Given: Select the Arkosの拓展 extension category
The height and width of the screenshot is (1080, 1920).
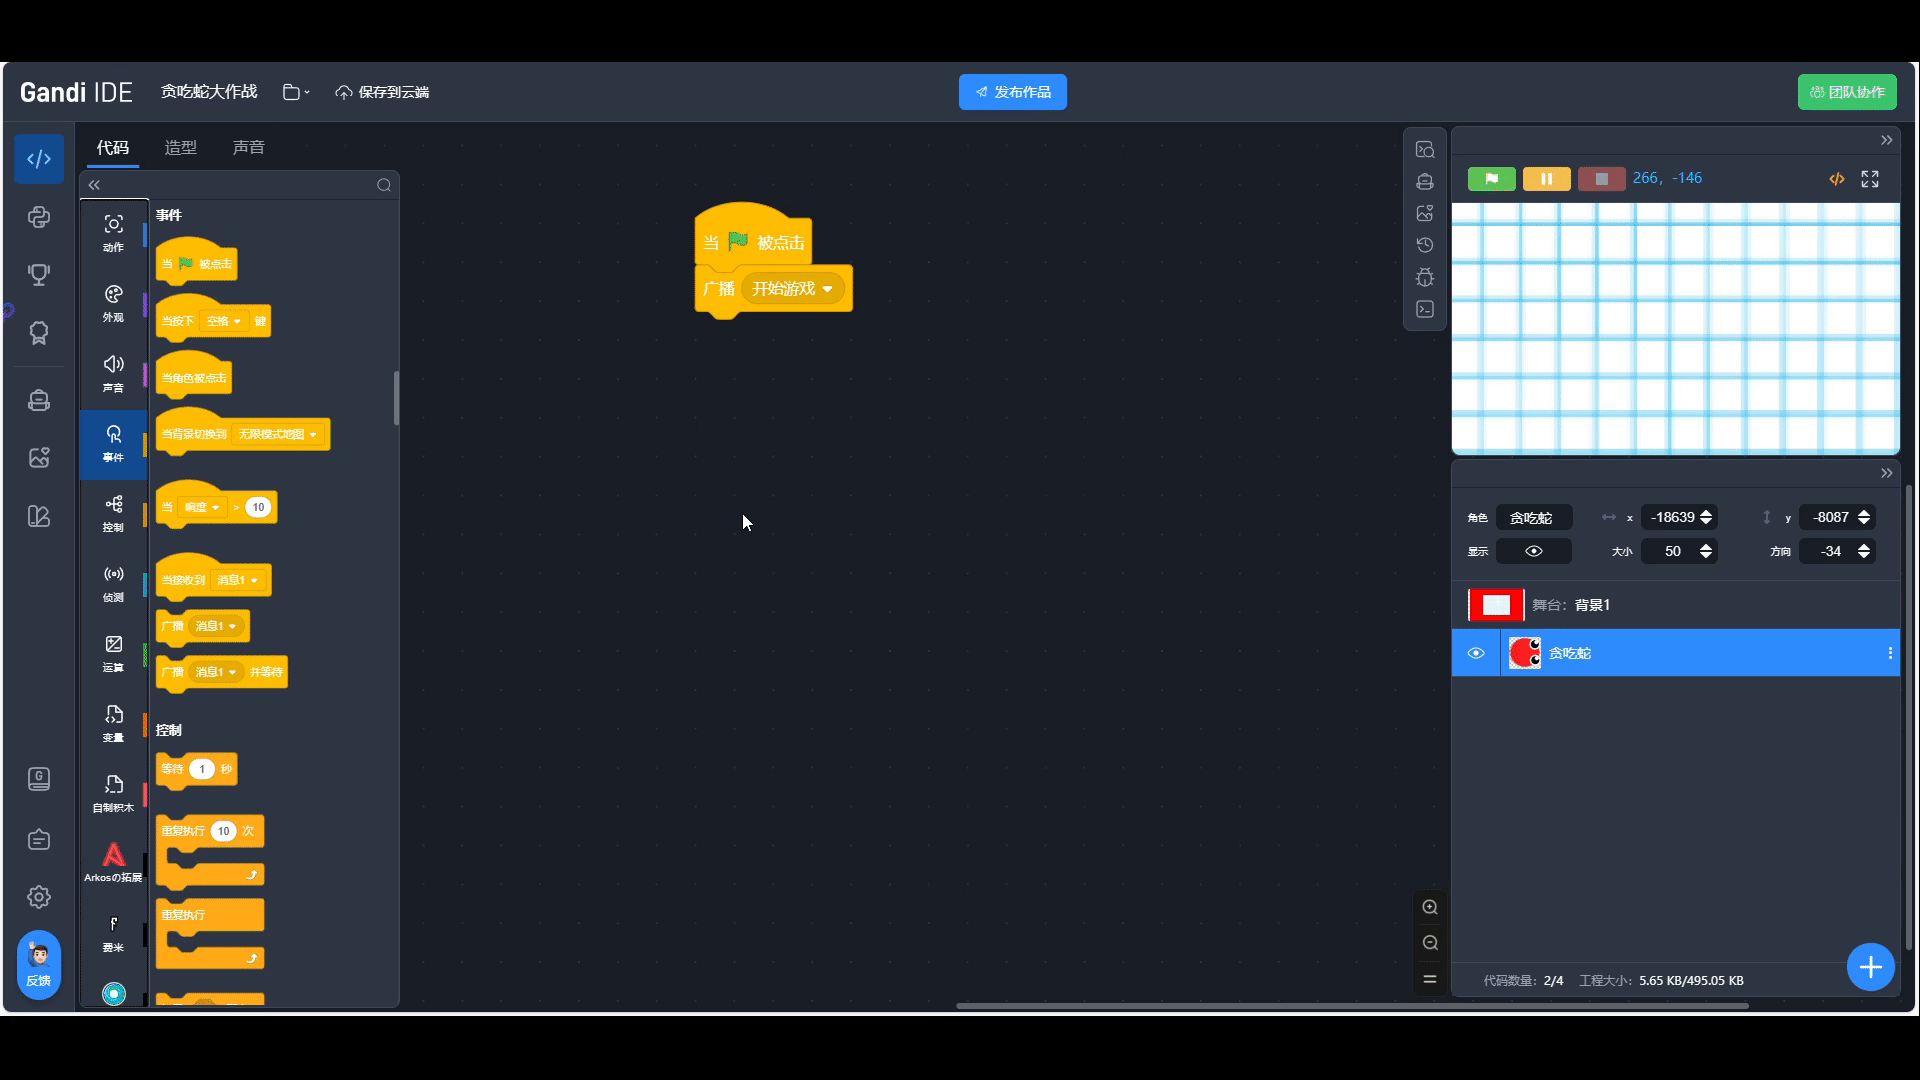Looking at the screenshot, I should coord(113,864).
